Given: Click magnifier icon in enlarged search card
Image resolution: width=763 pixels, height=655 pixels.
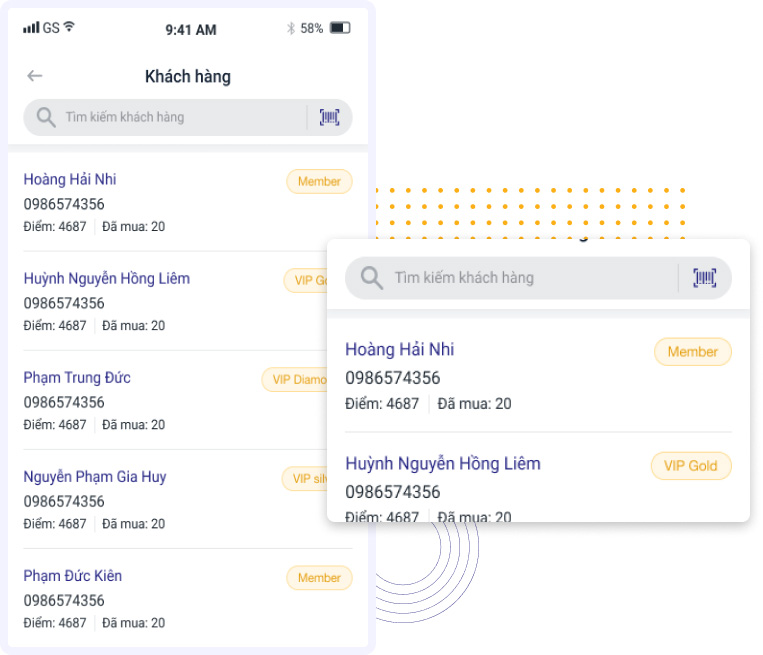Looking at the screenshot, I should (x=372, y=278).
